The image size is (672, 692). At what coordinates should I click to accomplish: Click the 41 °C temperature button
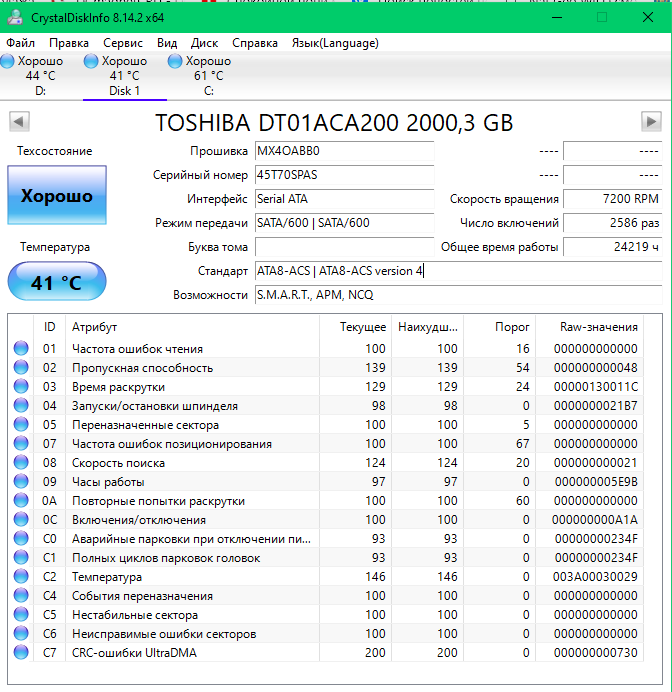pos(57,282)
